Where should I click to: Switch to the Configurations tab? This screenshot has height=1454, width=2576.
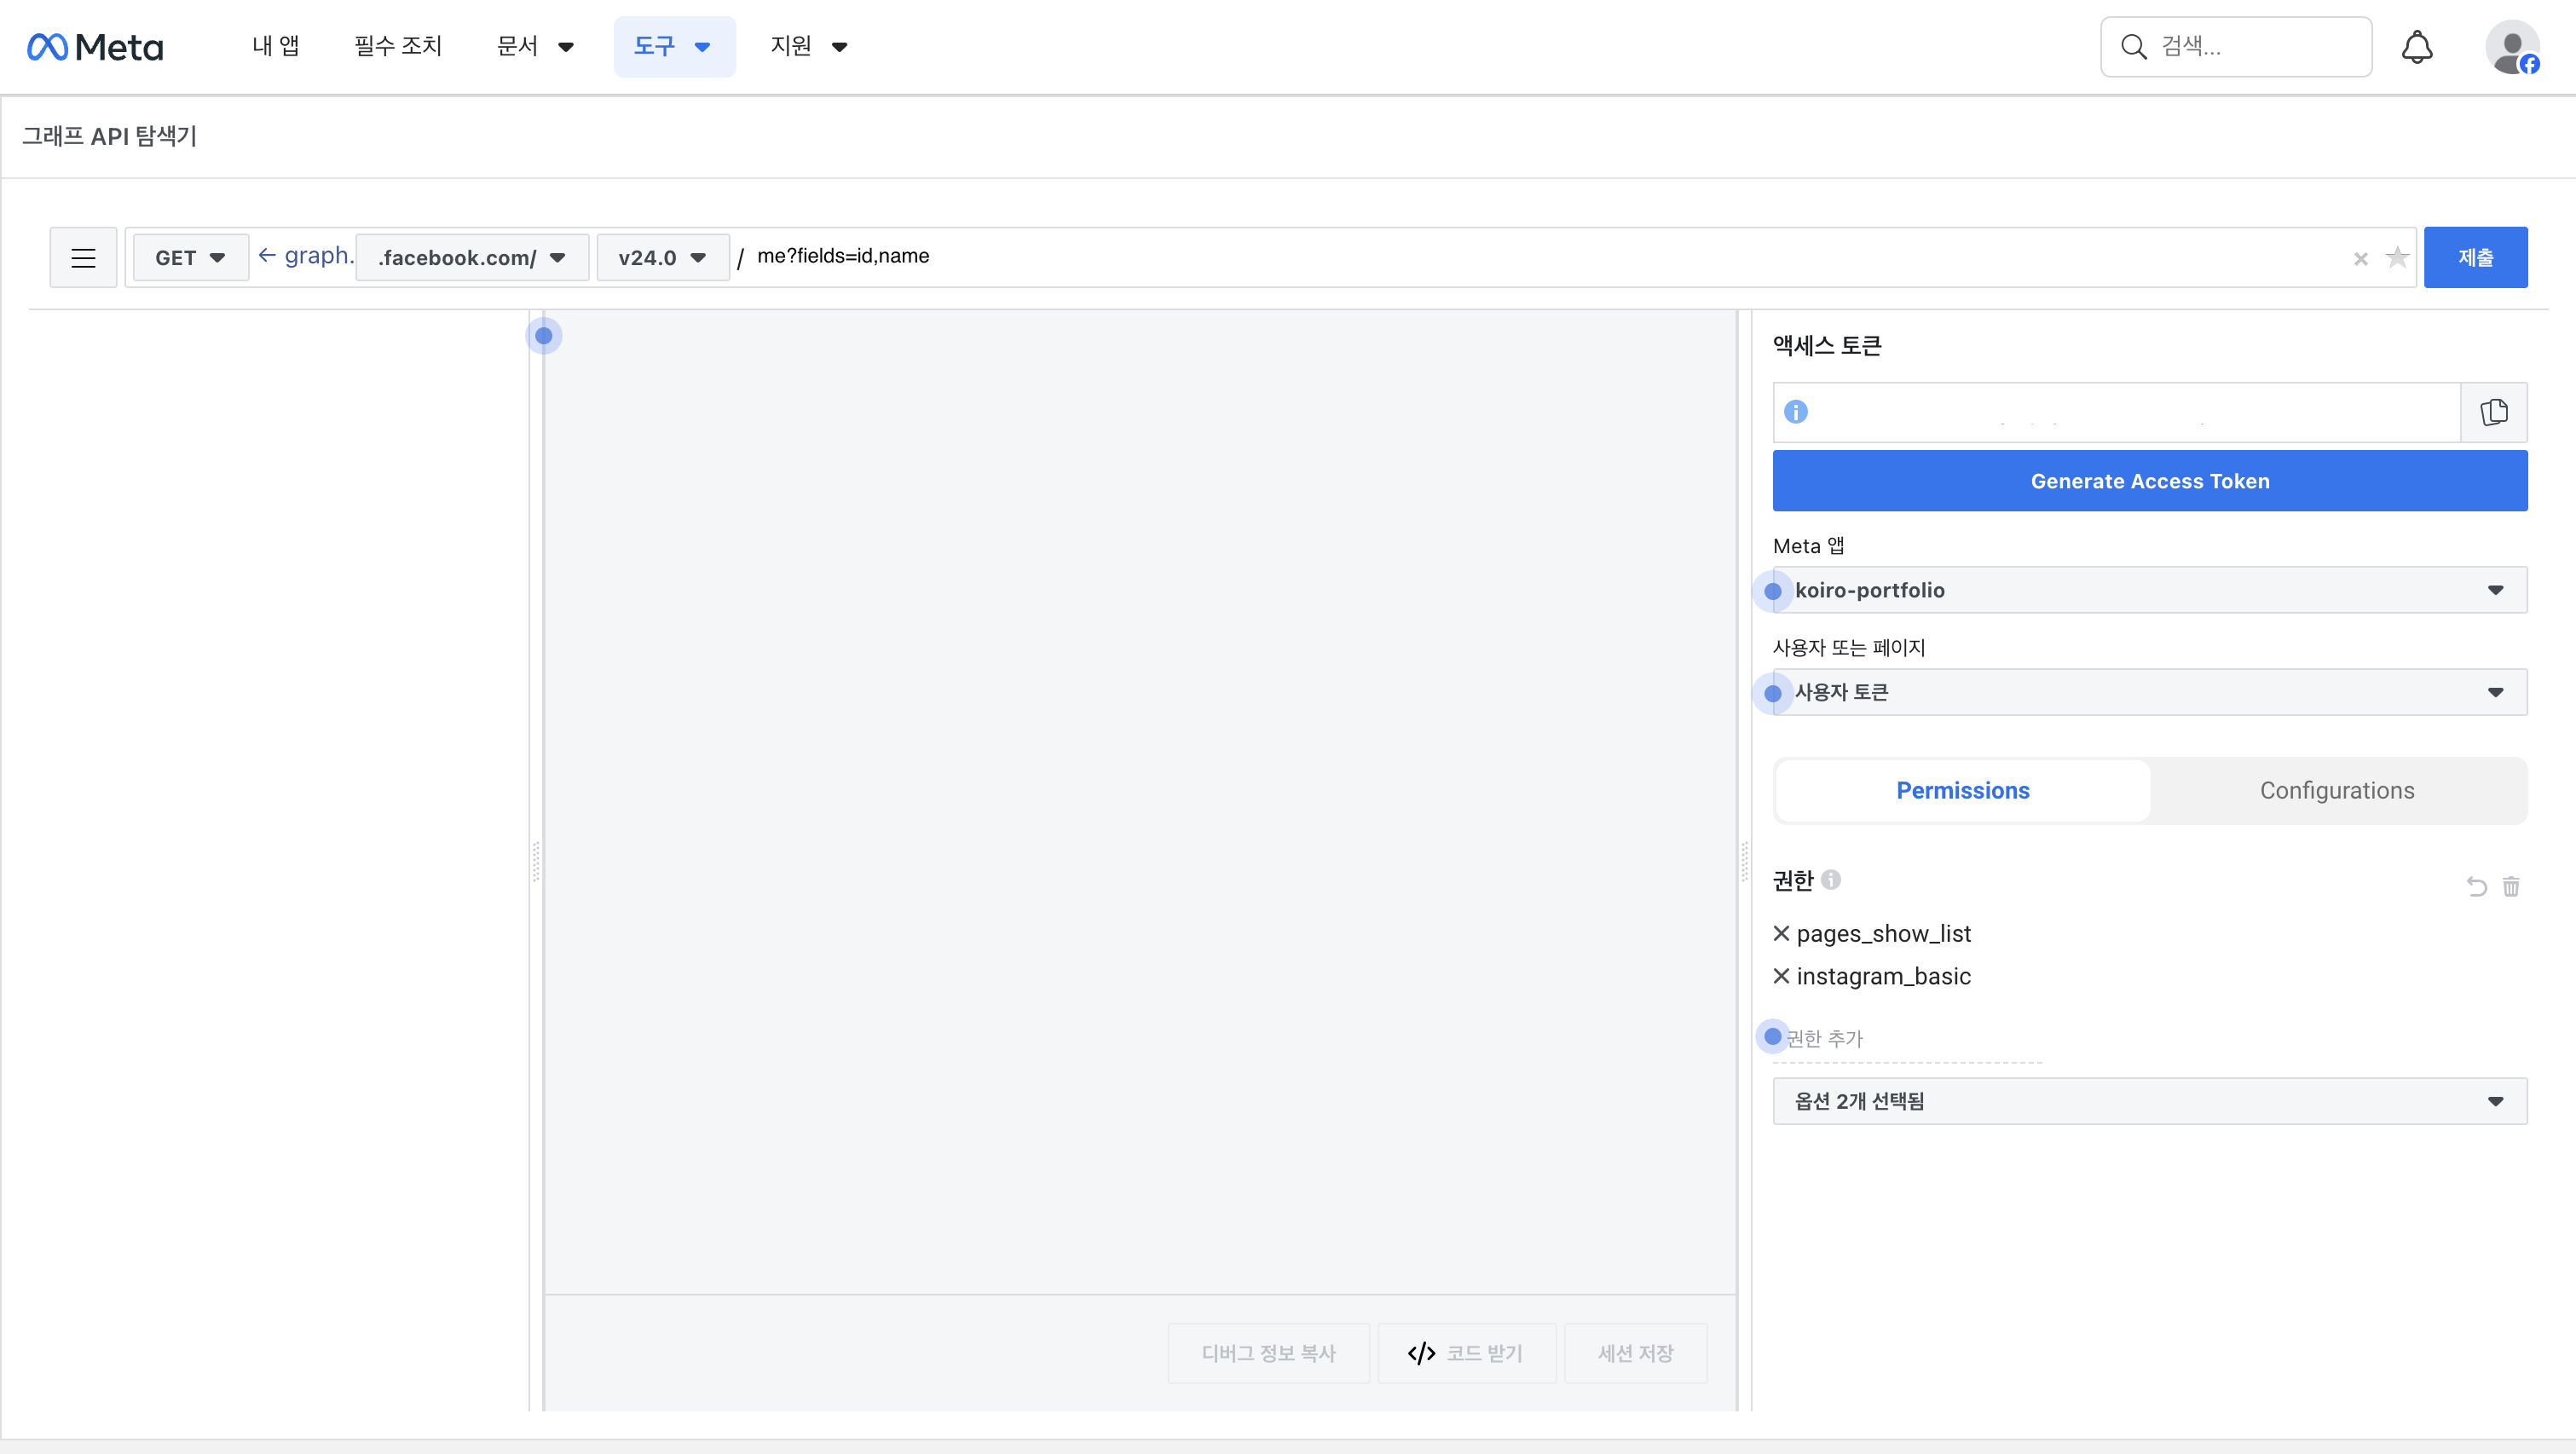[x=2336, y=790]
